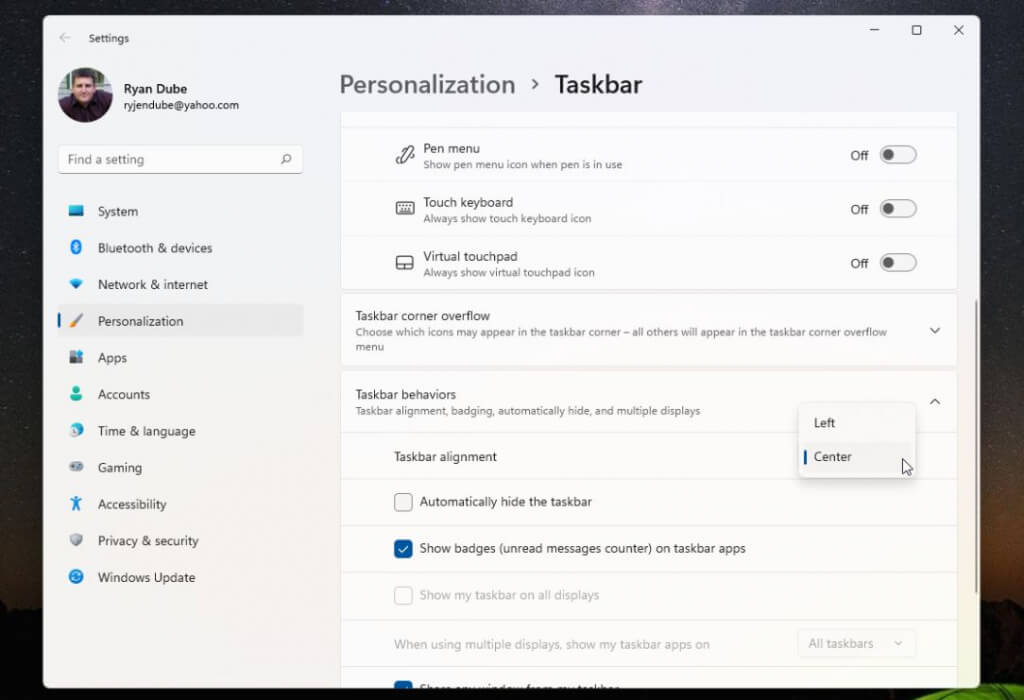Open Network & internet via its wifi icon
The height and width of the screenshot is (700, 1024).
coord(76,284)
